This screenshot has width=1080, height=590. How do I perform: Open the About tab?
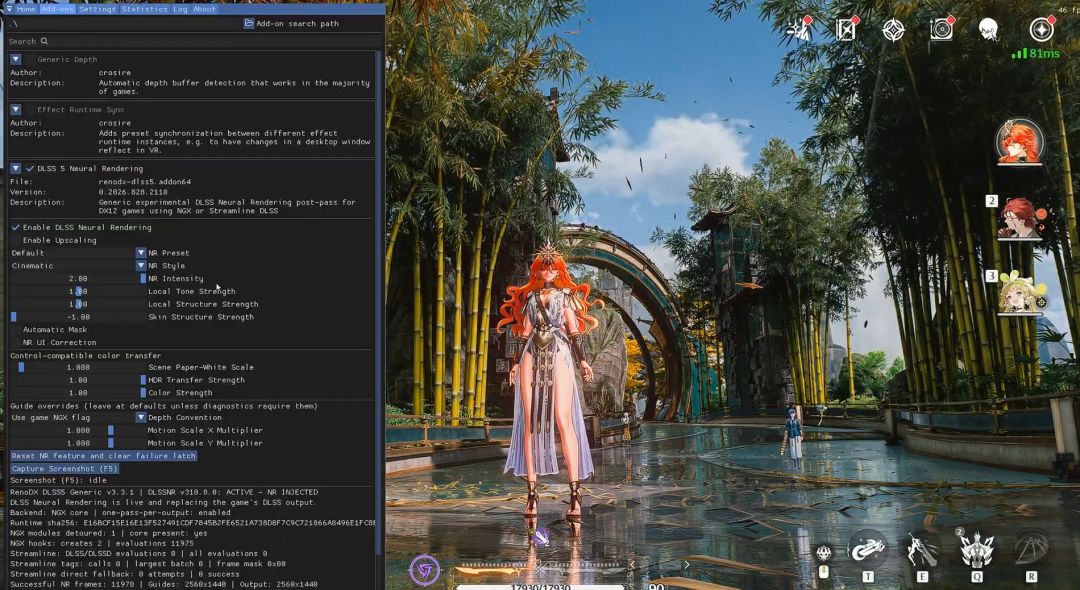pyautogui.click(x=205, y=10)
